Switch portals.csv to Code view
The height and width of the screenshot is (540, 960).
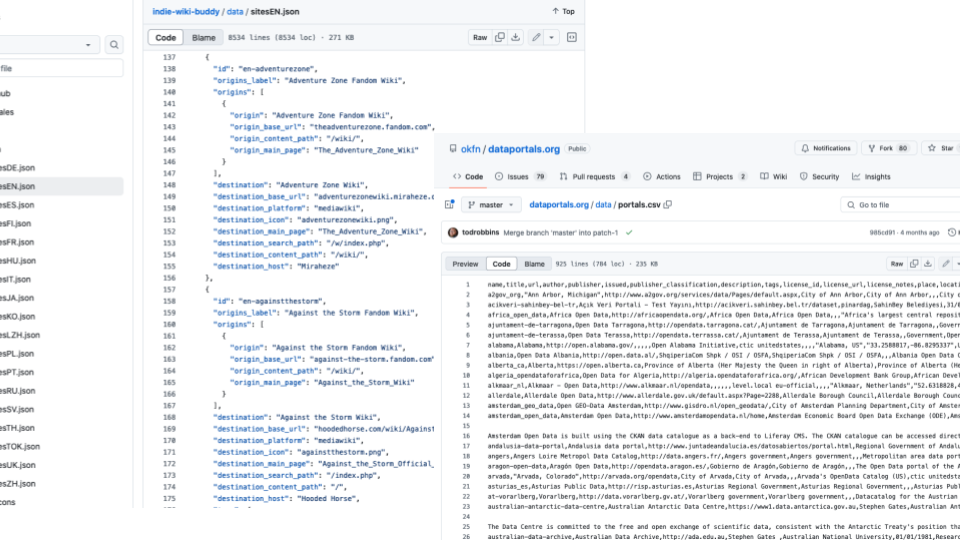pyautogui.click(x=501, y=264)
